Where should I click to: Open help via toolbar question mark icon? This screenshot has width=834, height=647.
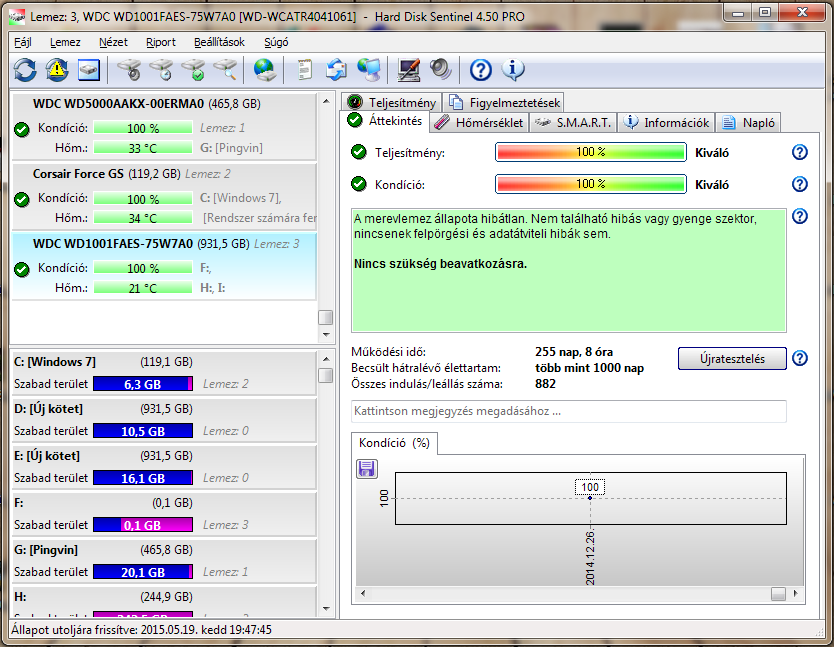[481, 70]
